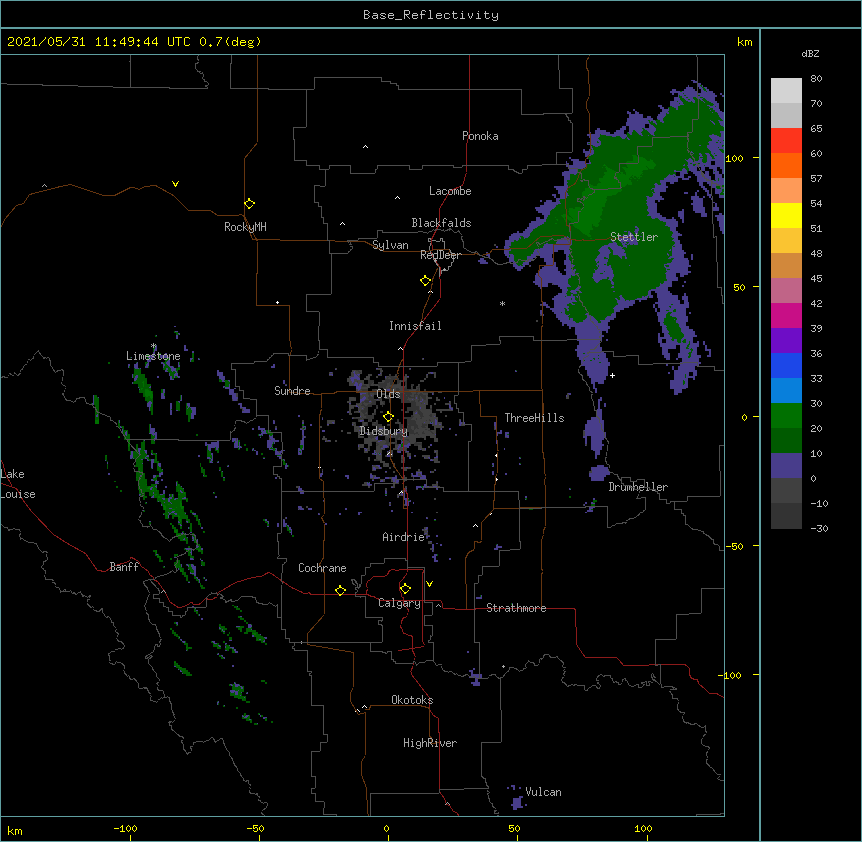Screen dimensions: 862x842
Task: Click the Innisfail city label
Action: [415, 326]
